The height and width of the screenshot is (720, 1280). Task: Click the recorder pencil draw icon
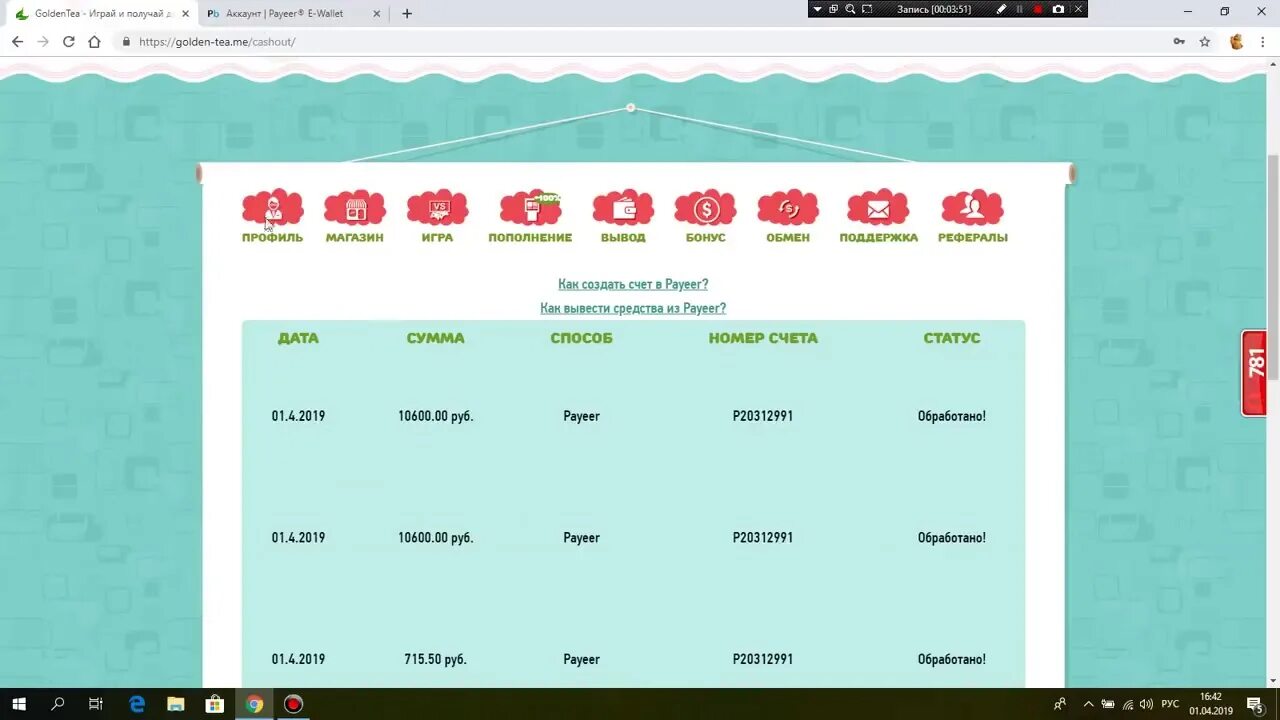[x=1002, y=9]
